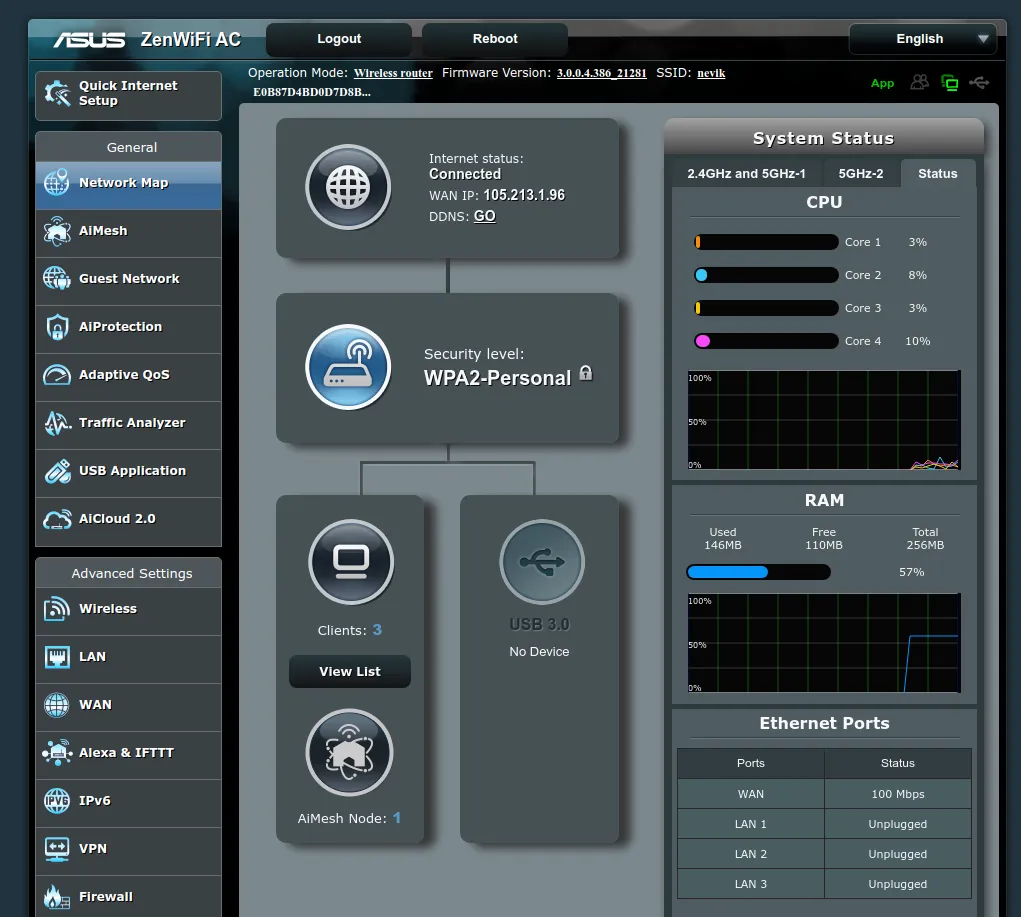The image size is (1021, 917).
Task: Click the WAN globe icon in sidebar
Action: 57,705
